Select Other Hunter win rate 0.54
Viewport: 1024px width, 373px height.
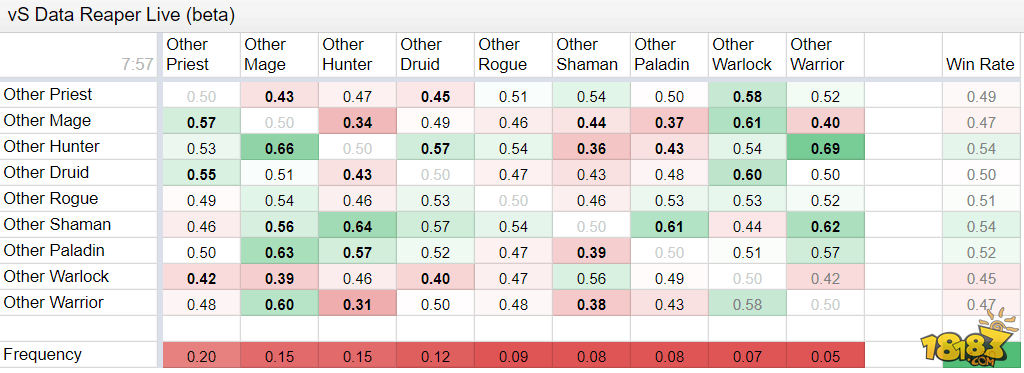point(980,147)
